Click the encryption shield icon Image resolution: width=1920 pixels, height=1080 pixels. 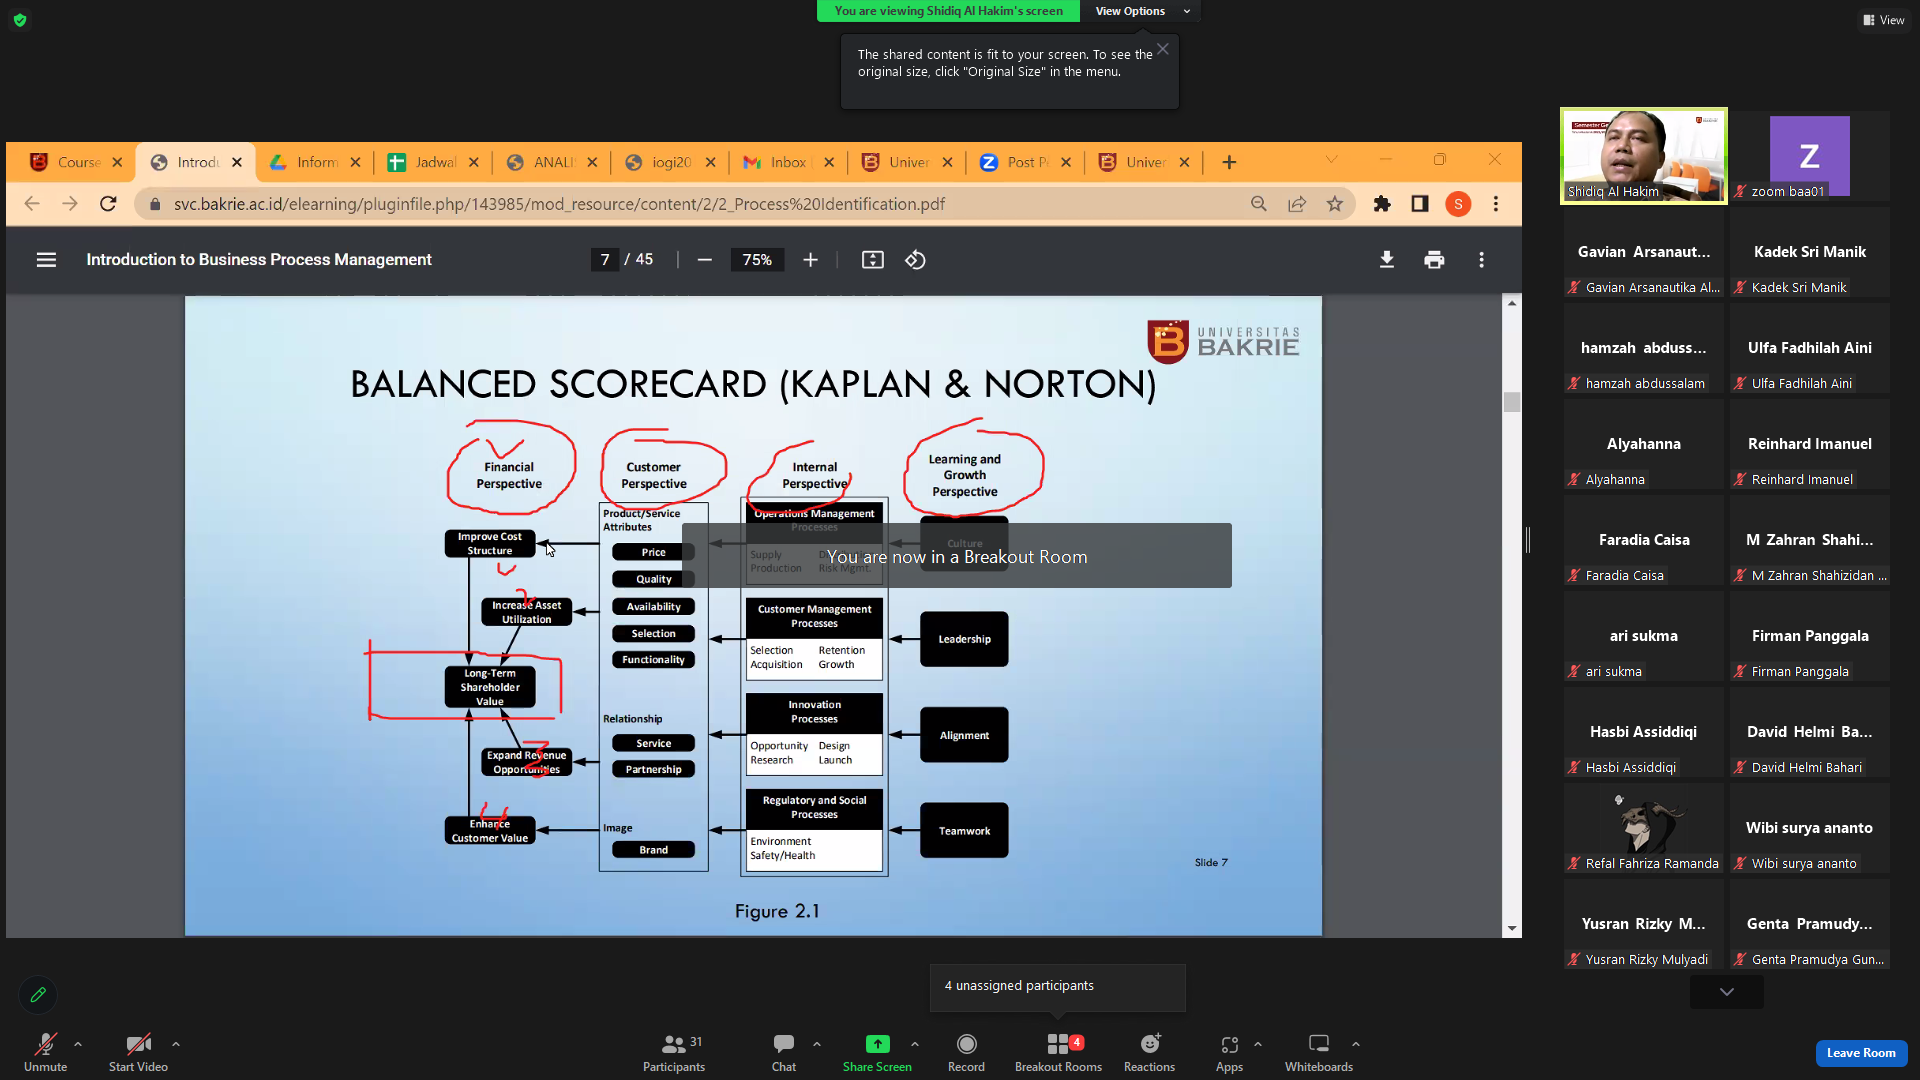pos(20,20)
